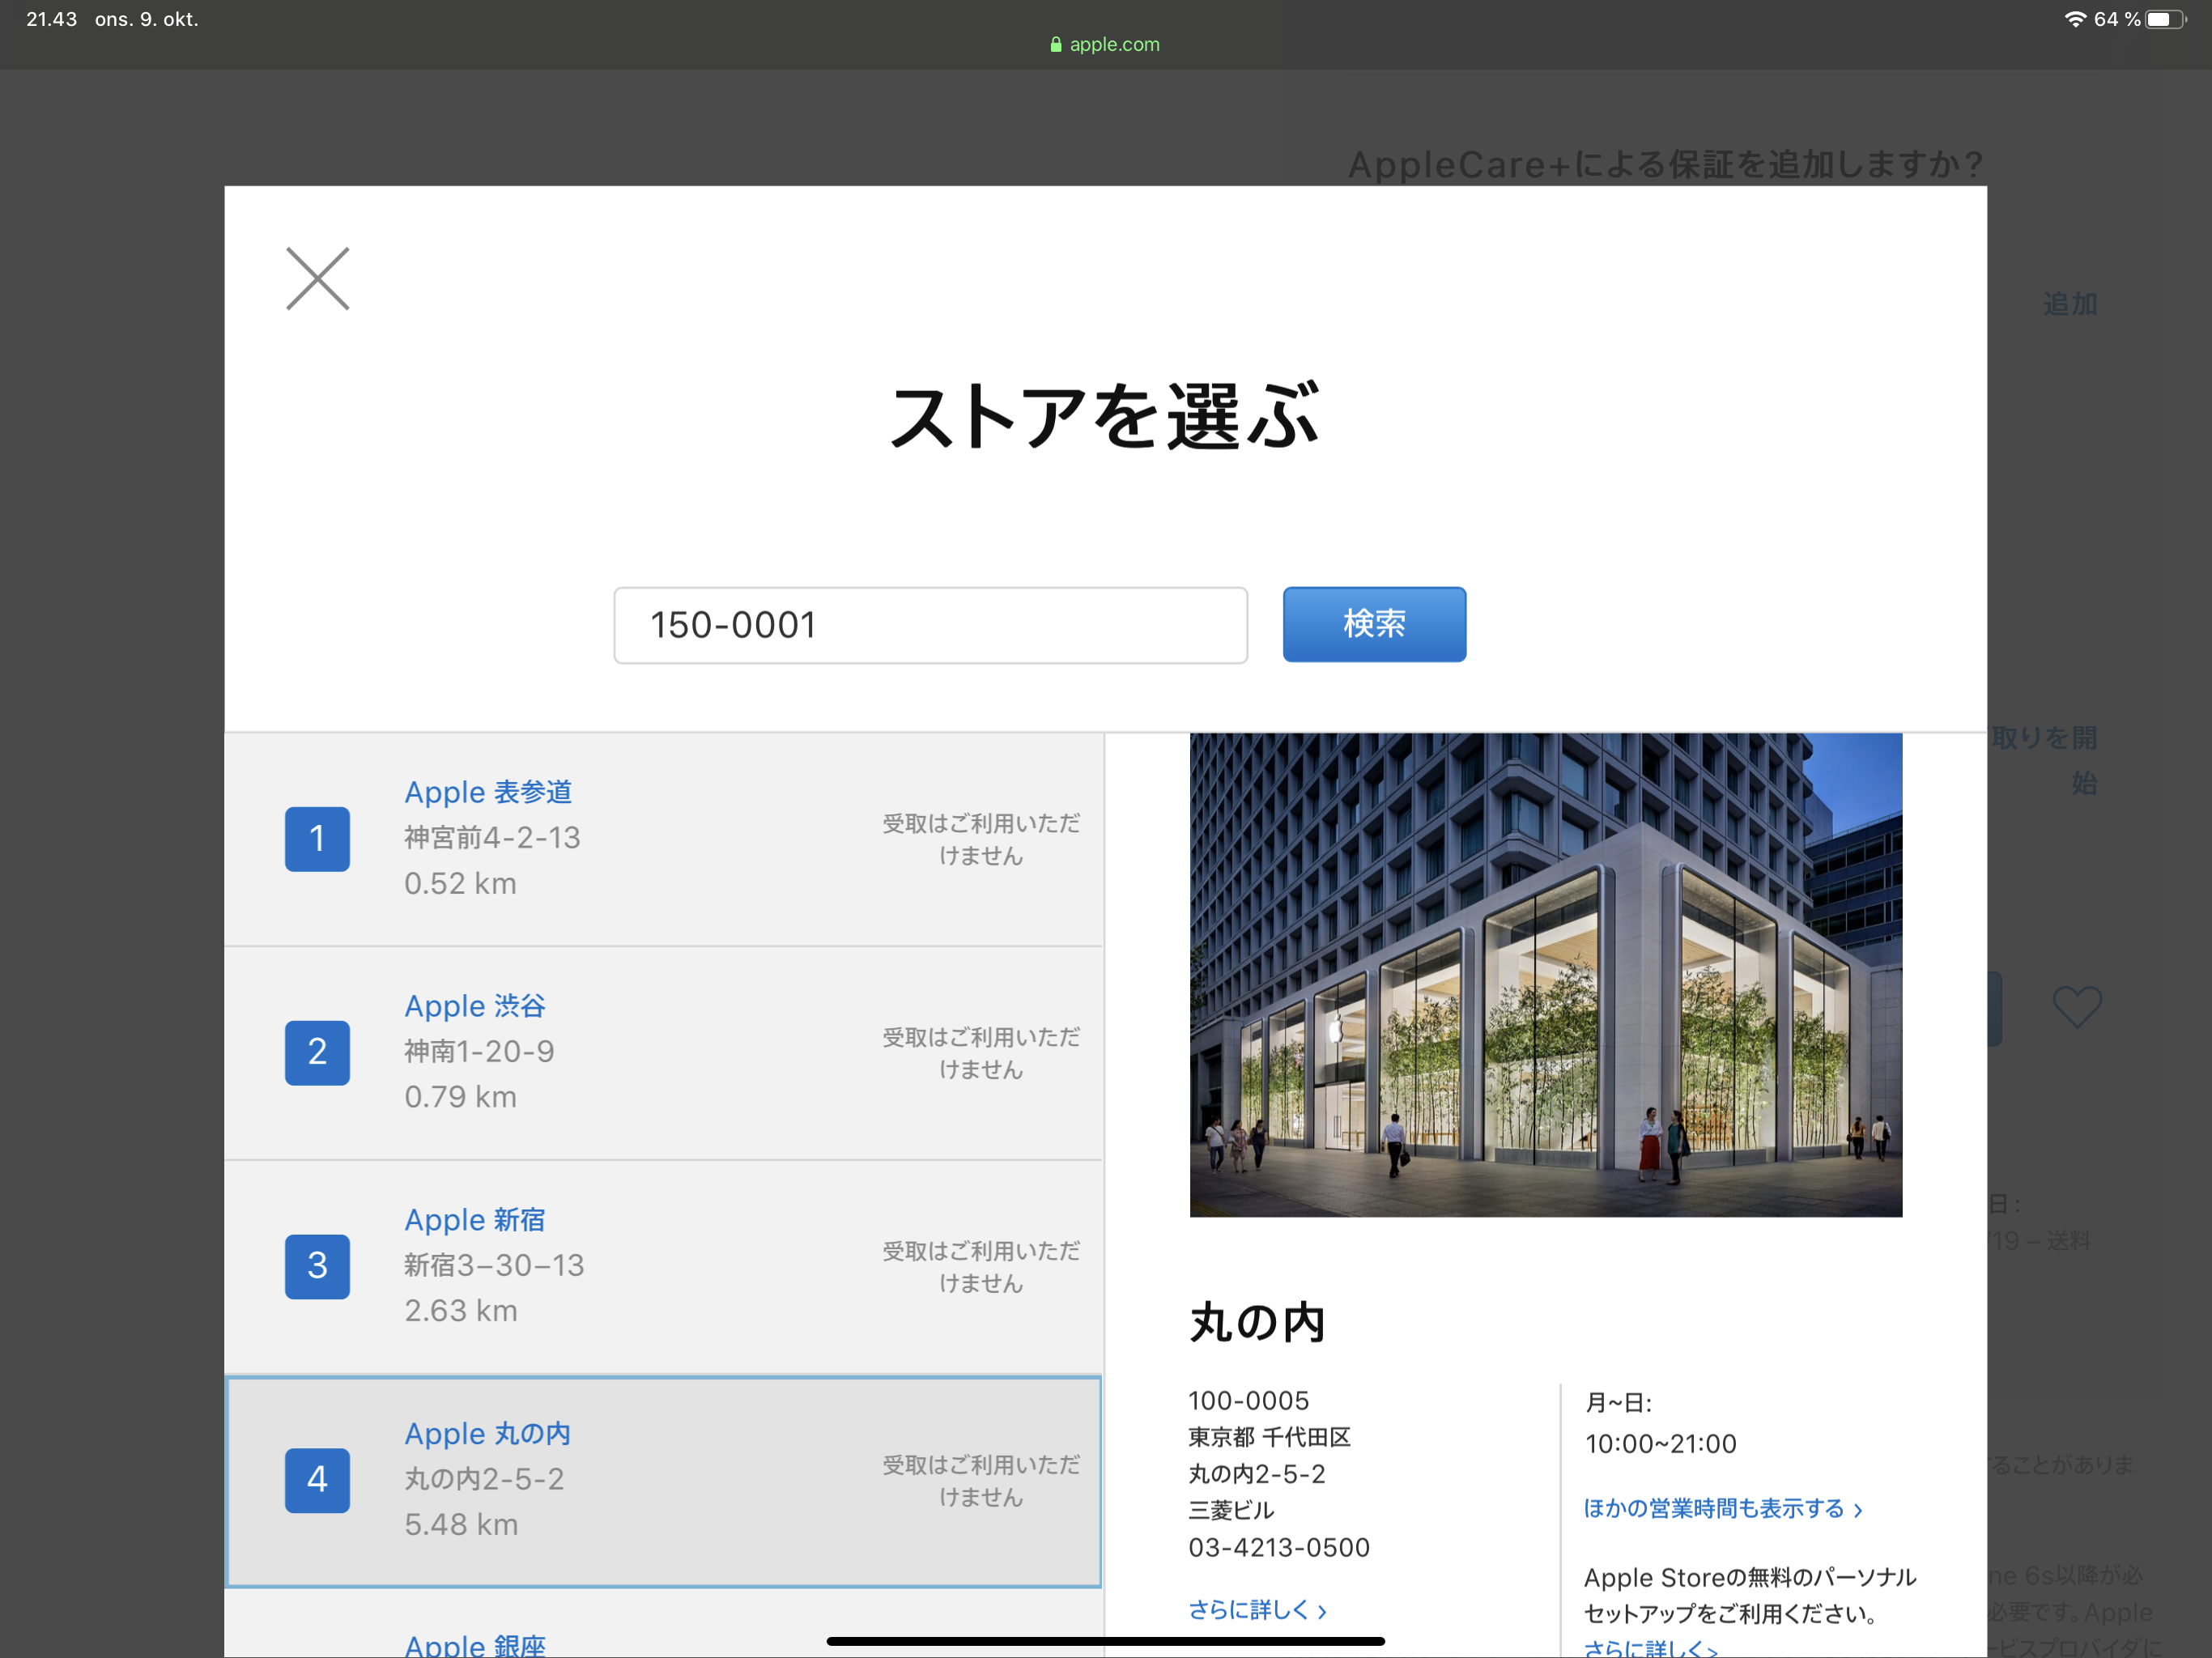Viewport: 2212px width, 1658px height.
Task: Click 新宿3–30–13 address text
Action: pos(494,1266)
